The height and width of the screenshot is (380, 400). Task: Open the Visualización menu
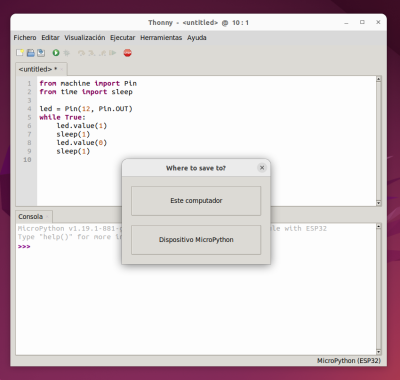pyautogui.click(x=85, y=38)
